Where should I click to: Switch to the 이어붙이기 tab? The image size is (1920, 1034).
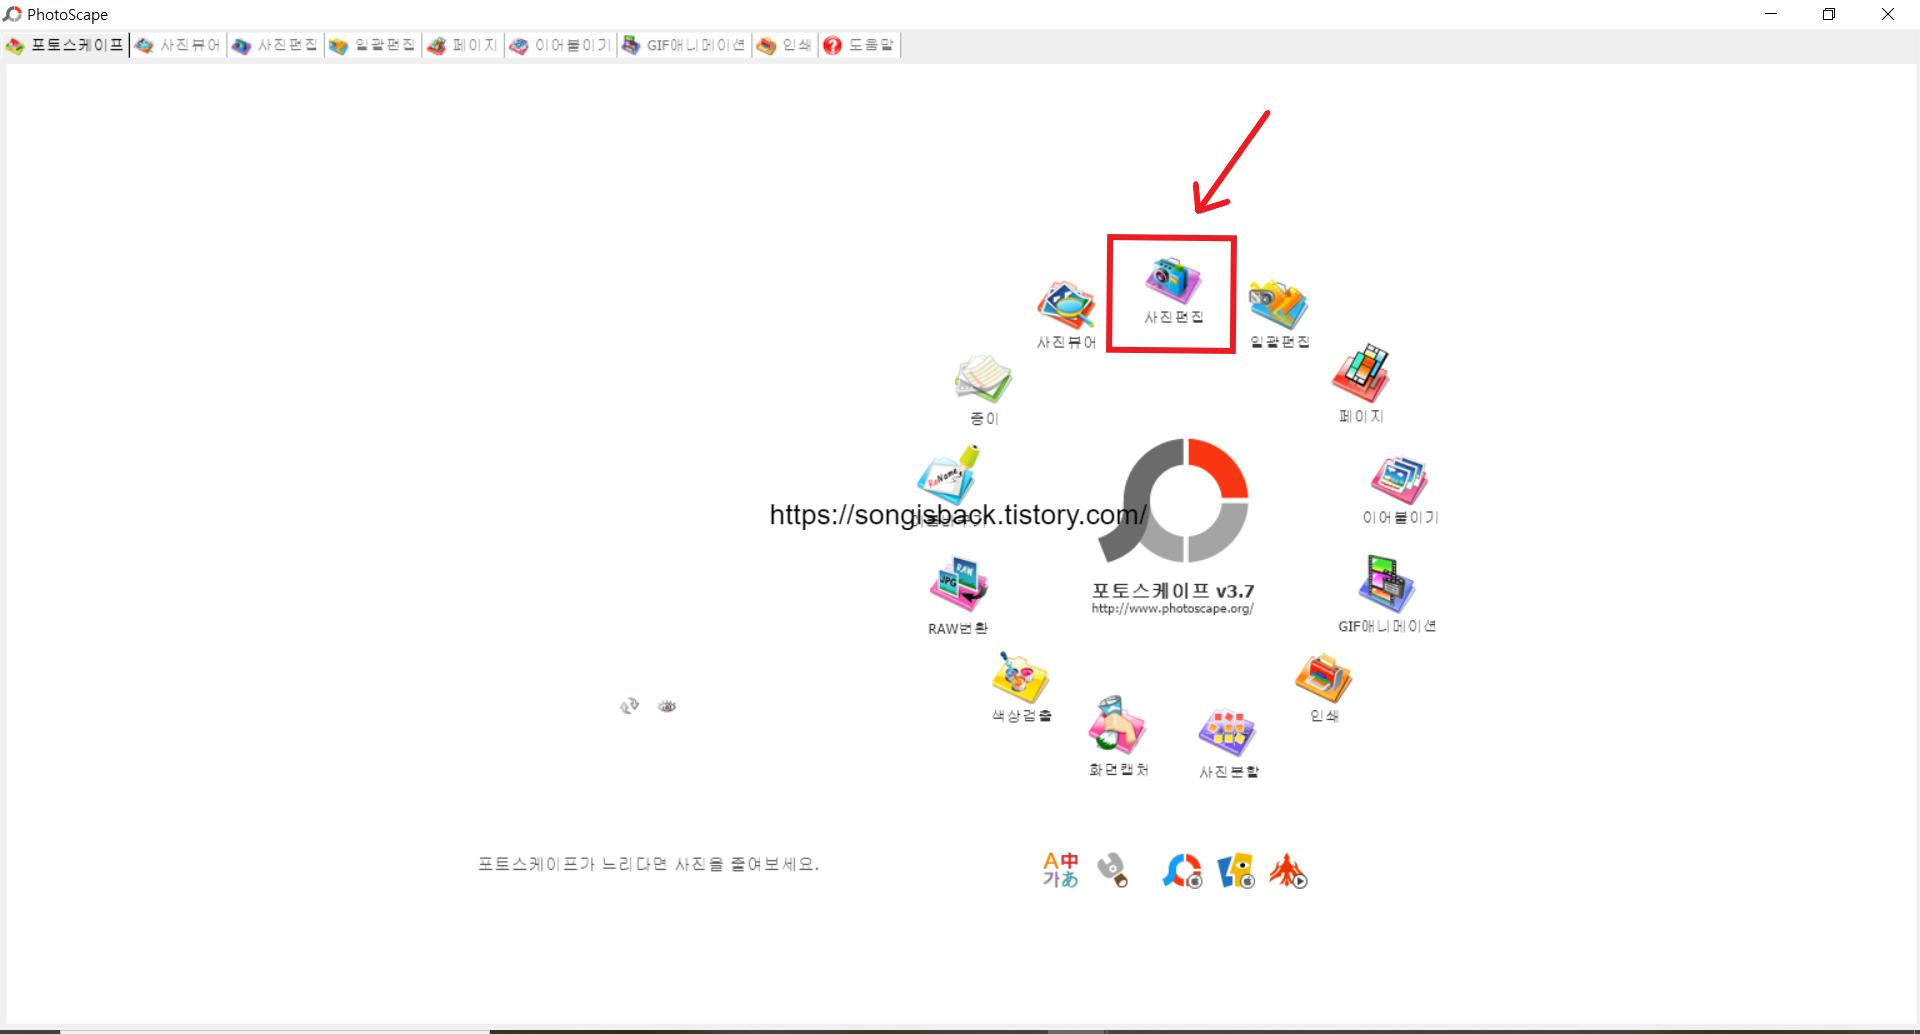[x=560, y=45]
